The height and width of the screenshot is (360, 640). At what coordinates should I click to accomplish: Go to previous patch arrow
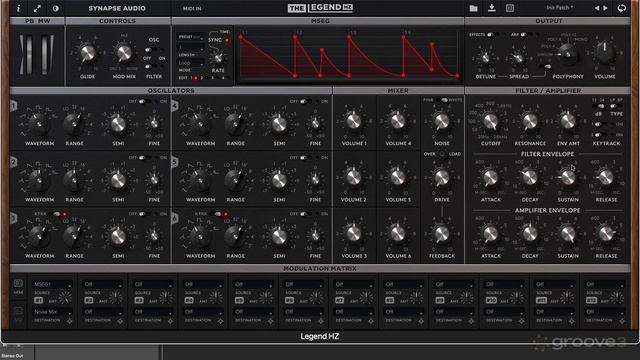597,8
